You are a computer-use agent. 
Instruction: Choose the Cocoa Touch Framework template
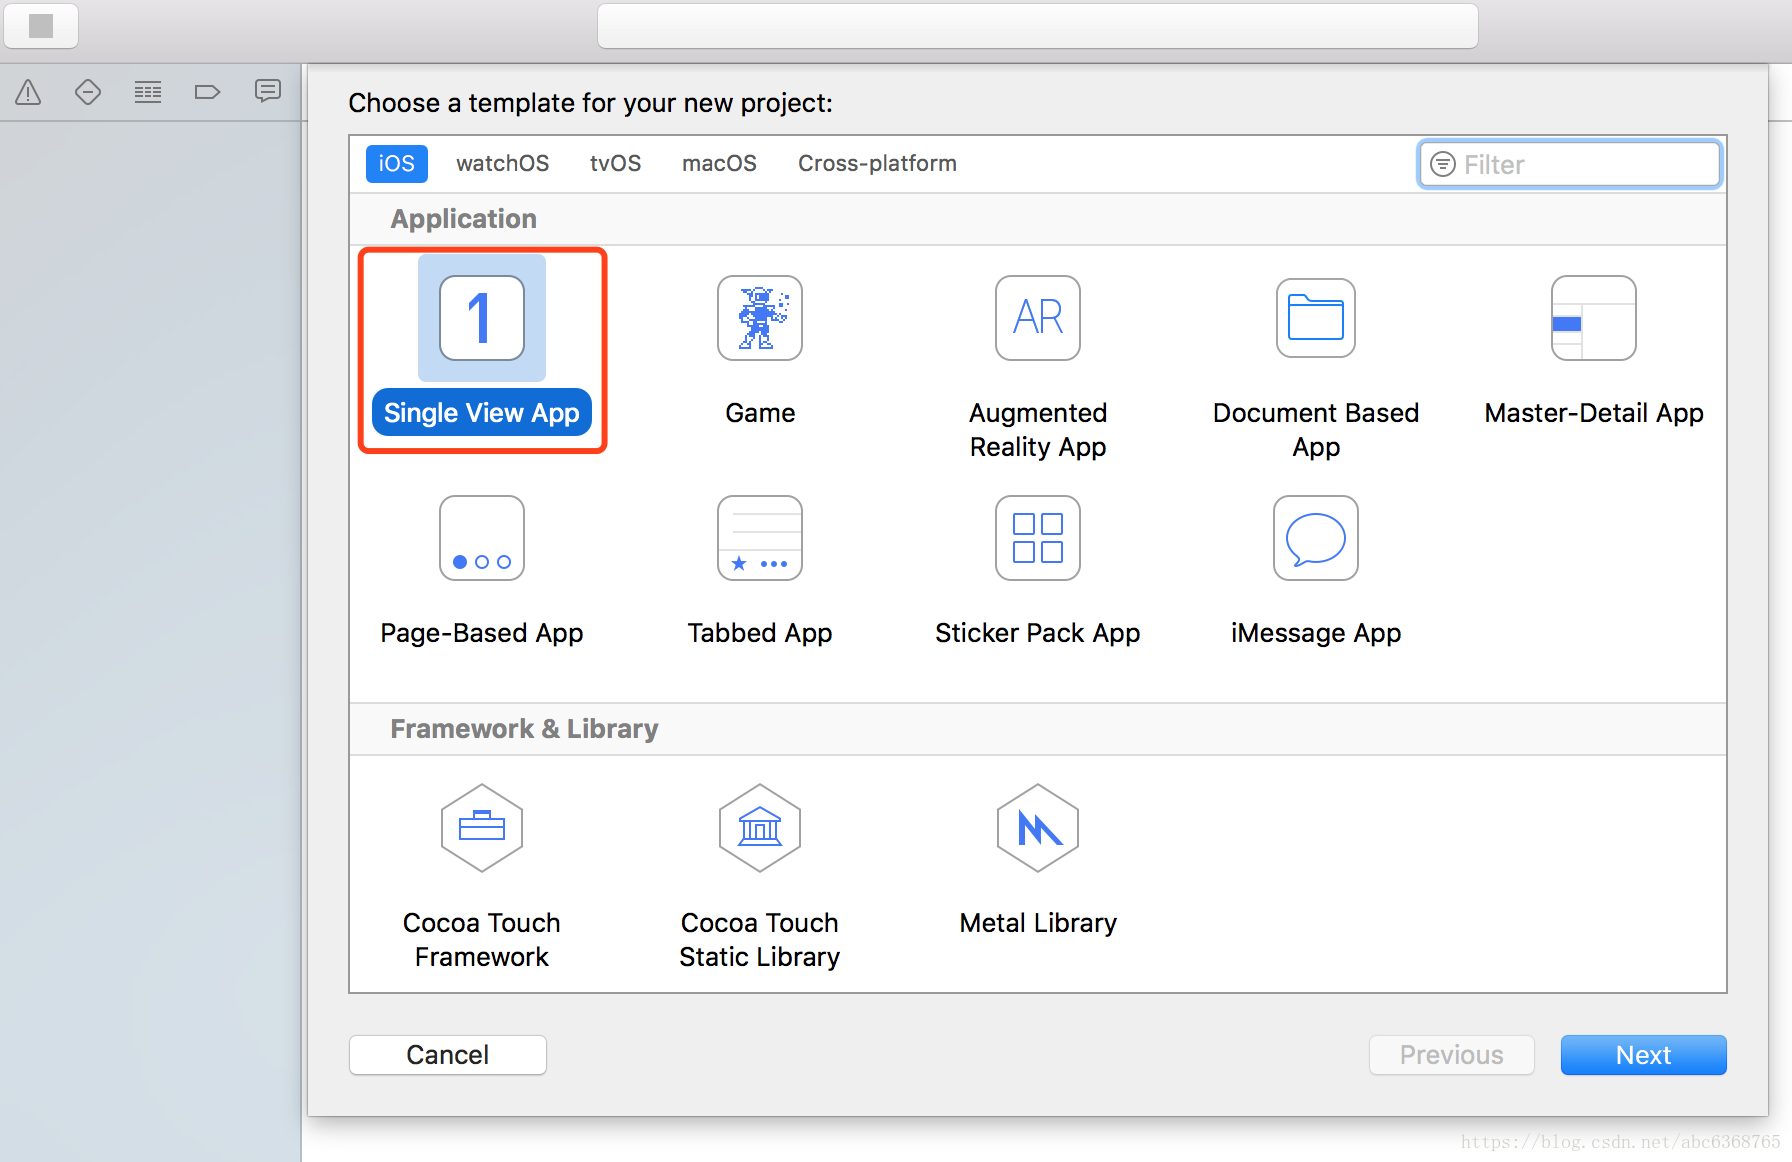[x=481, y=829]
